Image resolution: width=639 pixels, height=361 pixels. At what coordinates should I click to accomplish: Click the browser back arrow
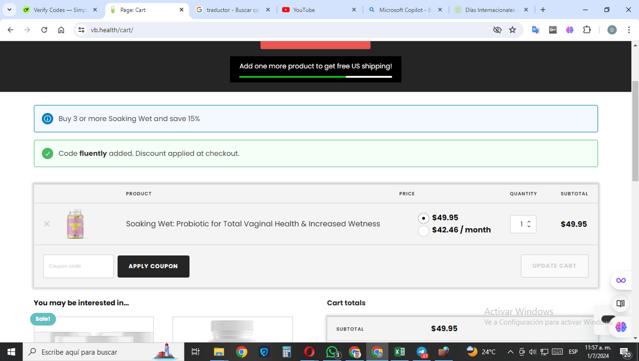click(x=11, y=30)
